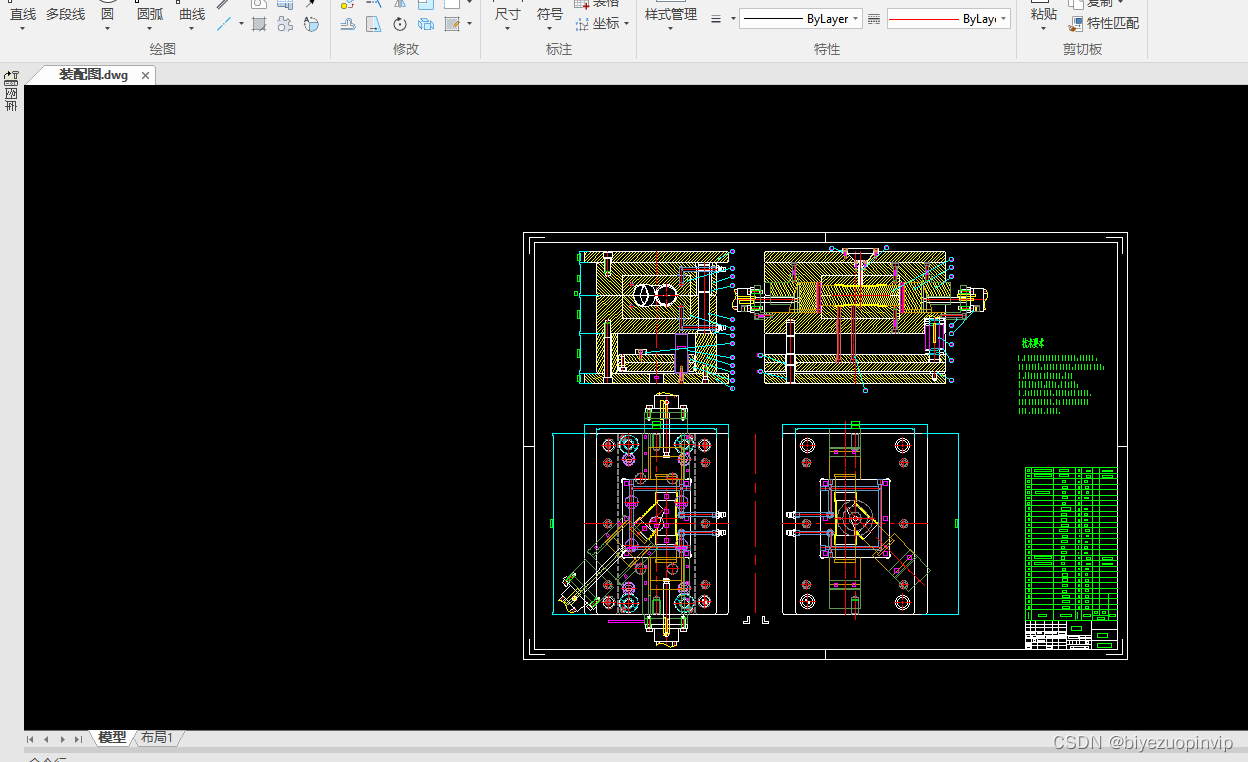Click the linetype icon between ByLayer boxes

coord(874,19)
